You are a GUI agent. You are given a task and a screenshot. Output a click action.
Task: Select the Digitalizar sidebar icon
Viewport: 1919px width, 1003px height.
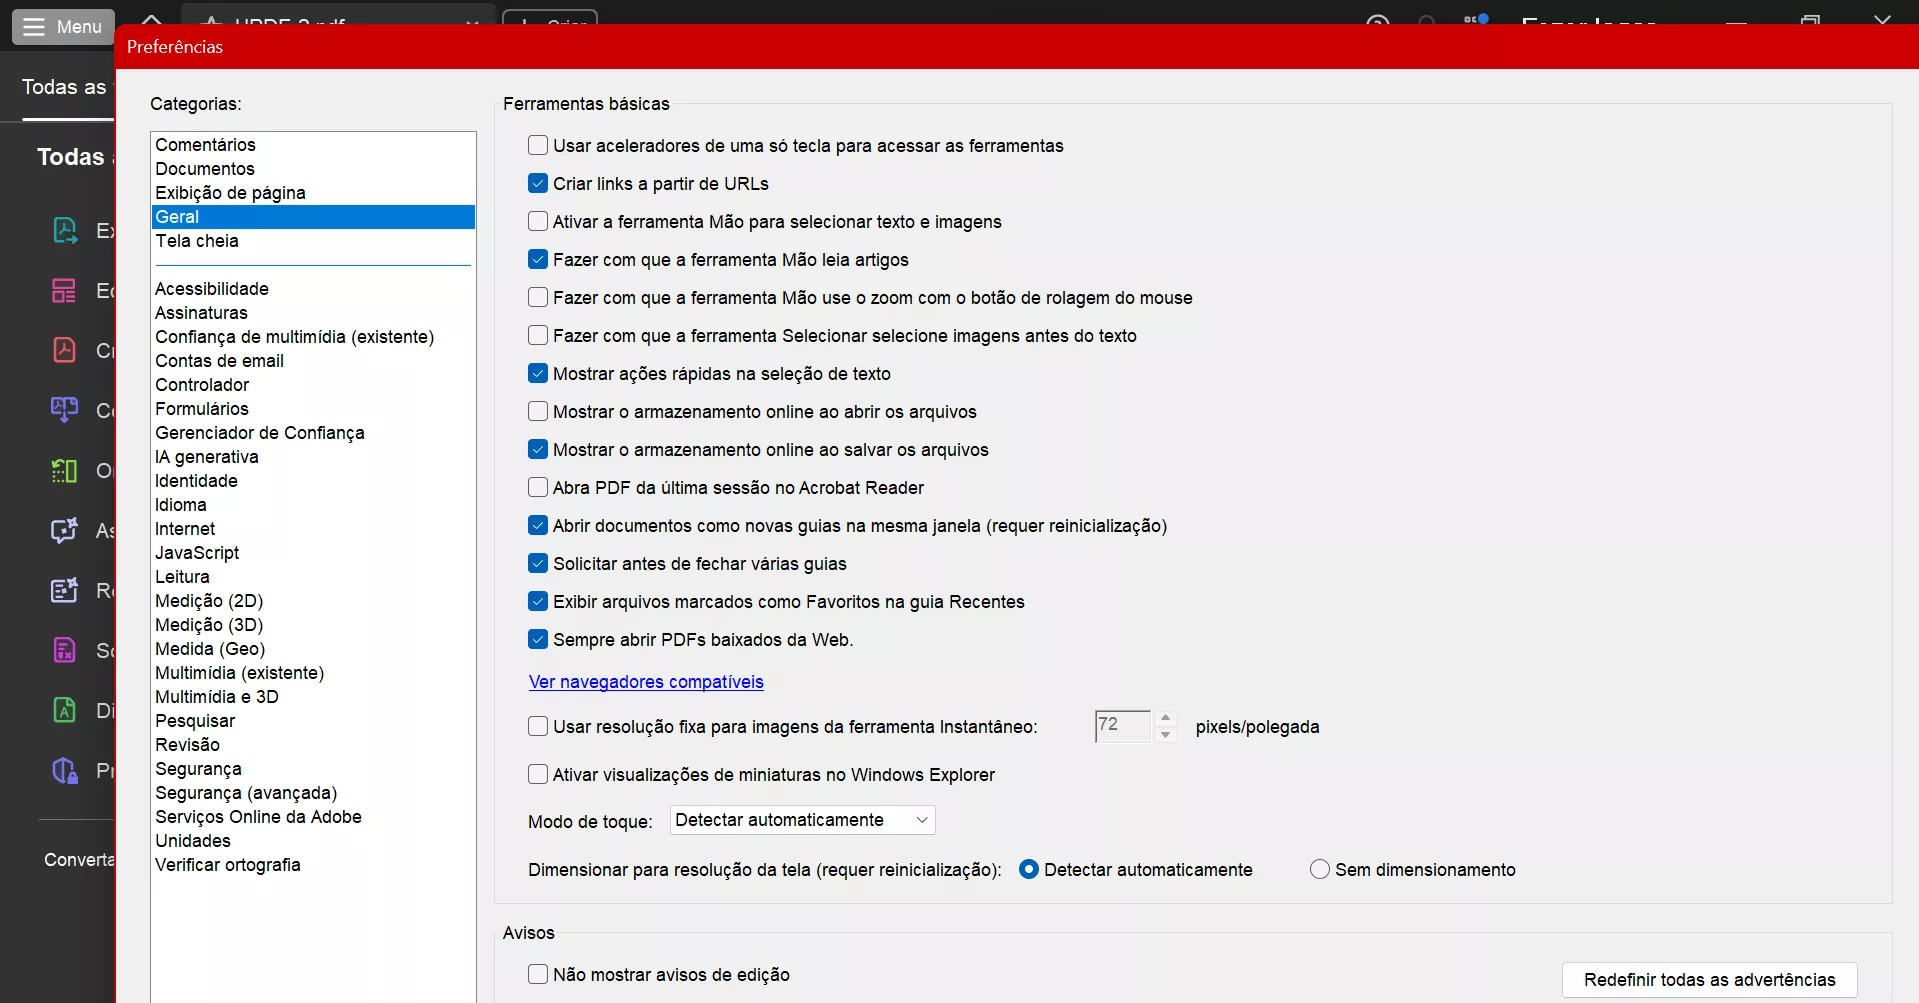click(64, 709)
